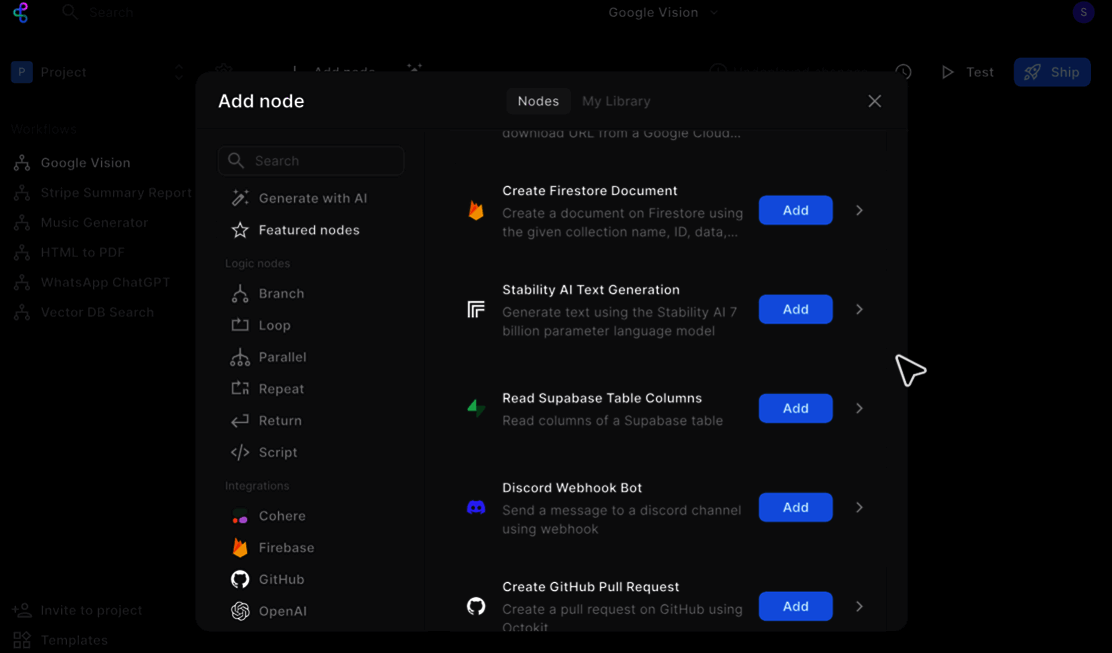Expand Stability AI Text Generation chevron
The height and width of the screenshot is (653, 1112).
859,309
